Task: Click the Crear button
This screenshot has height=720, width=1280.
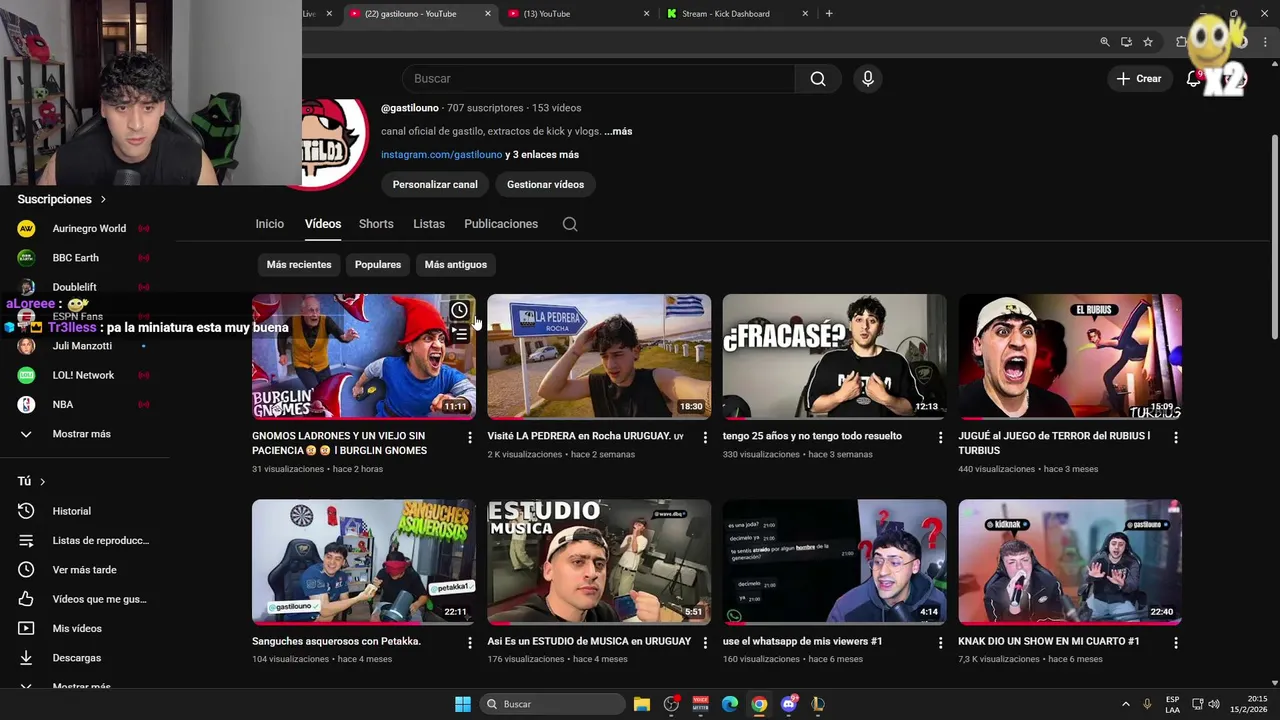Action: point(1139,79)
